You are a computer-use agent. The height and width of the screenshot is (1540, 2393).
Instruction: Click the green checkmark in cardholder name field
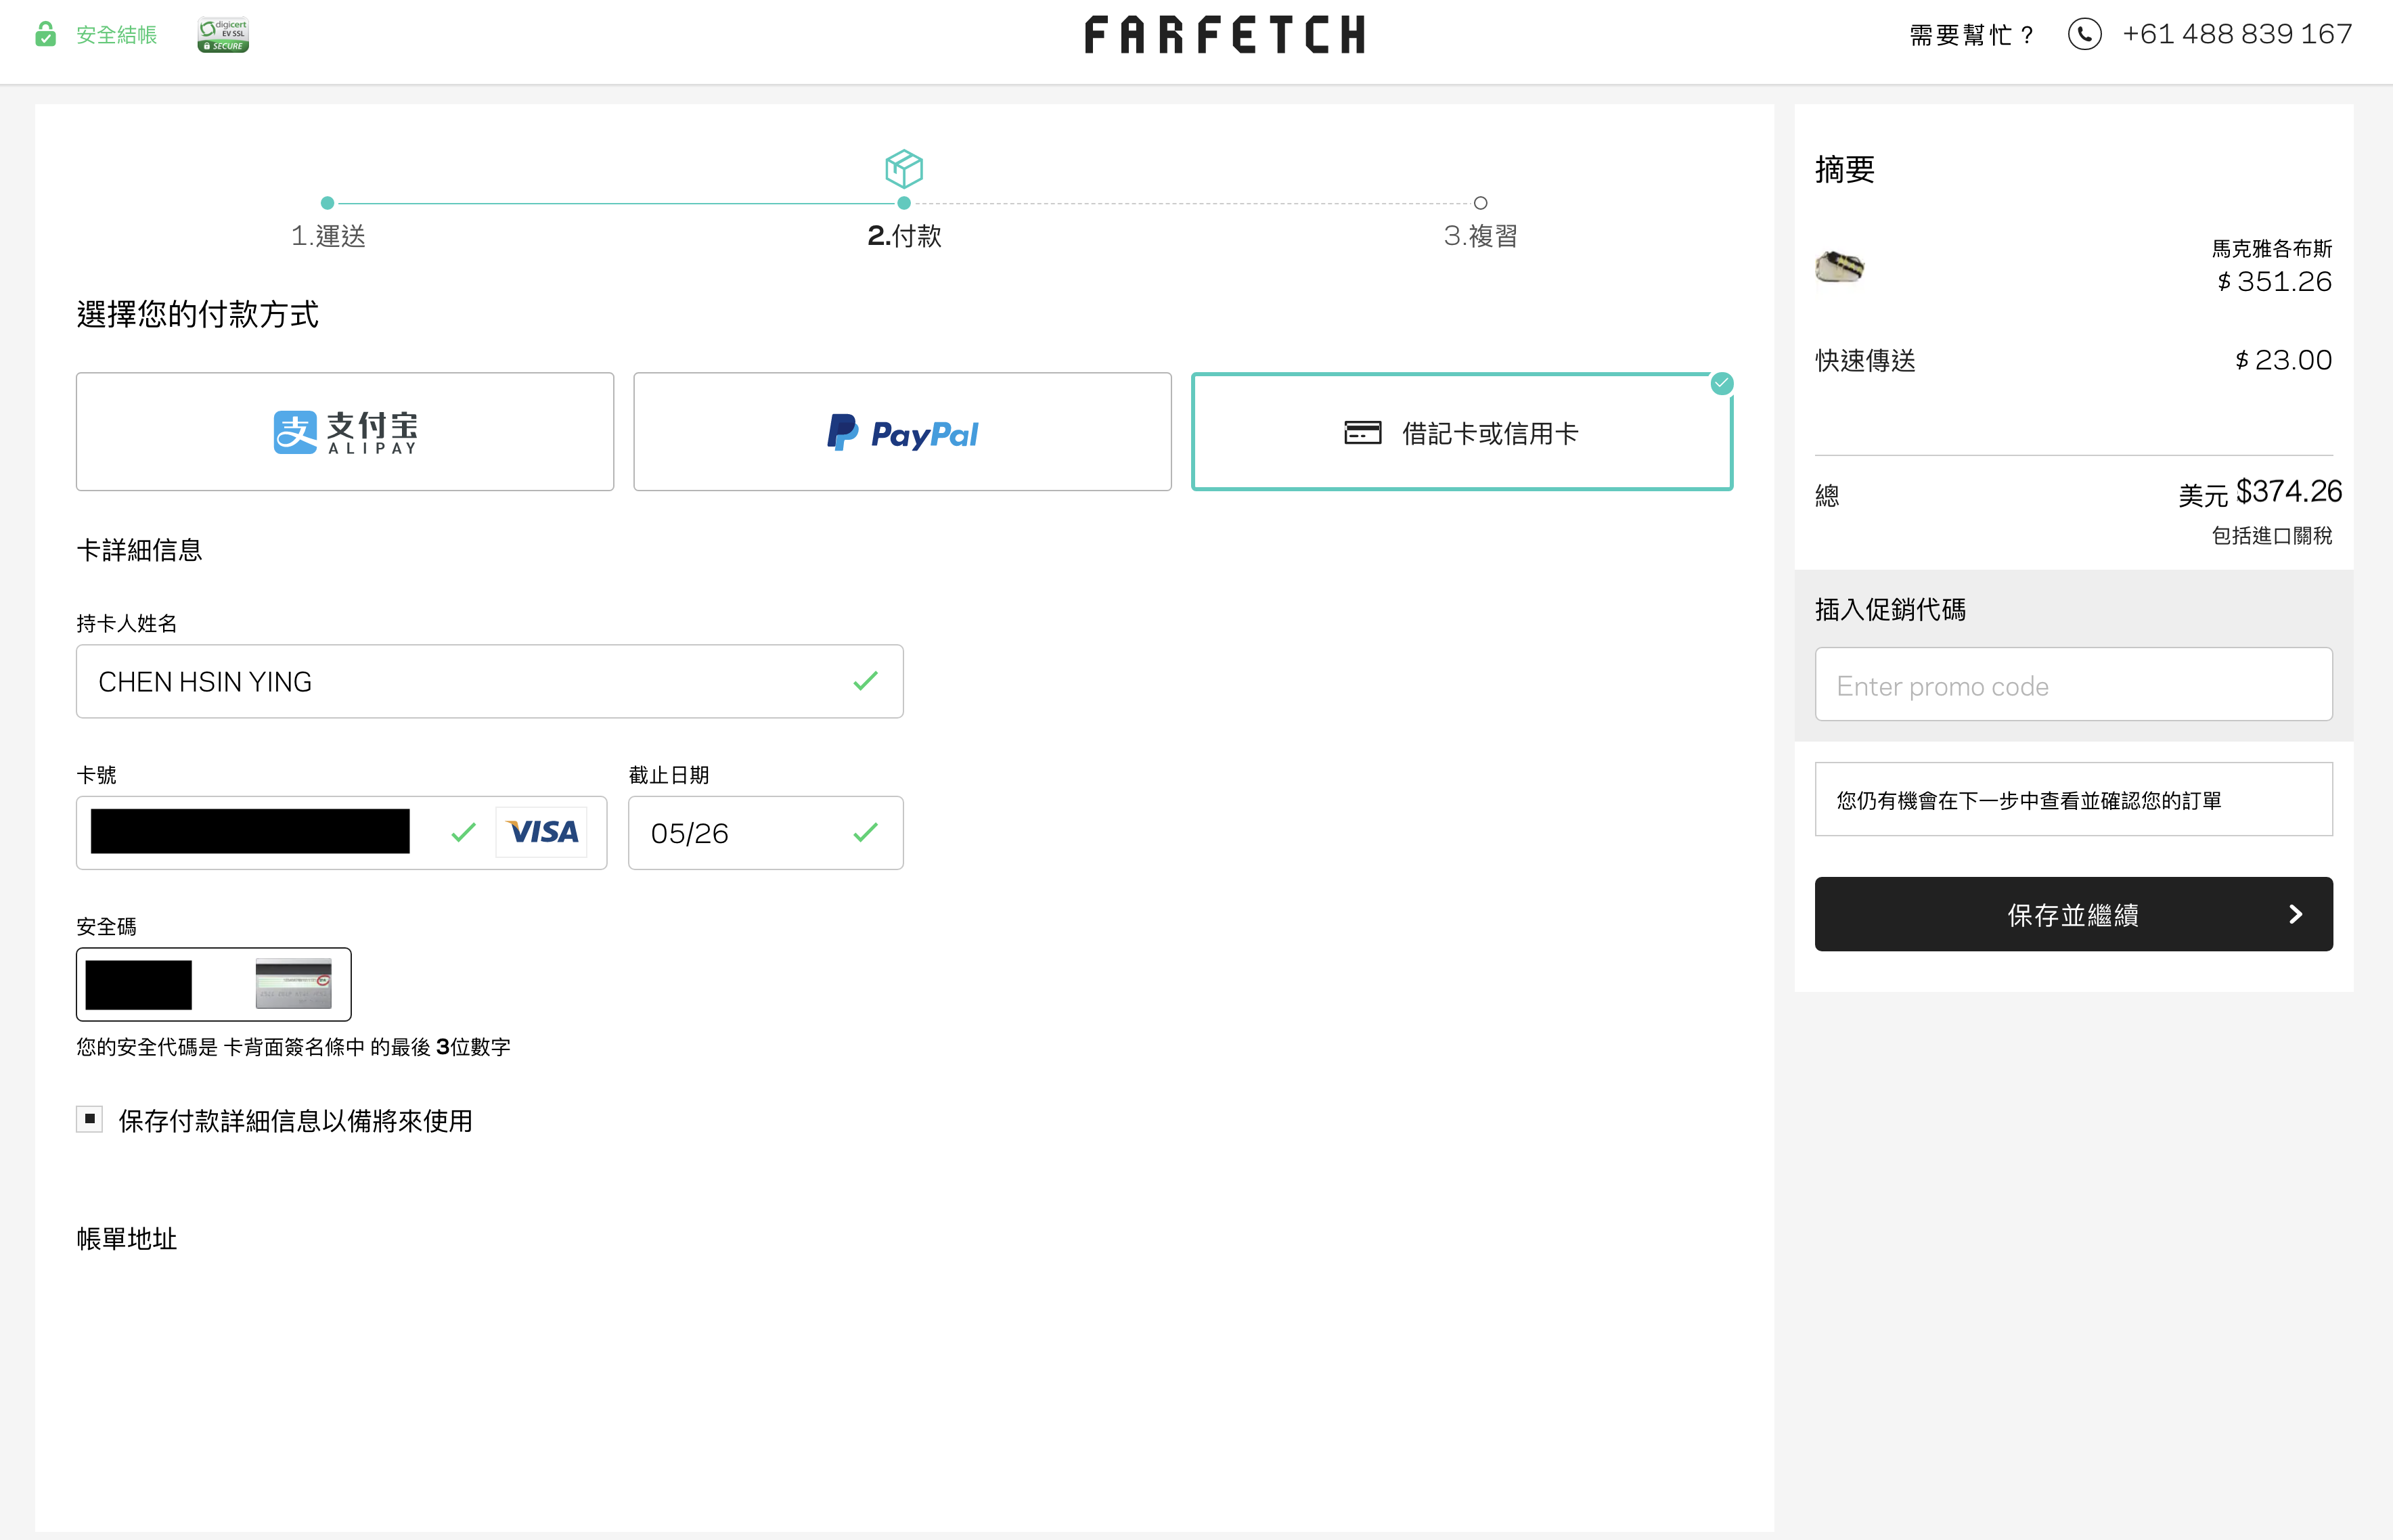click(x=865, y=681)
